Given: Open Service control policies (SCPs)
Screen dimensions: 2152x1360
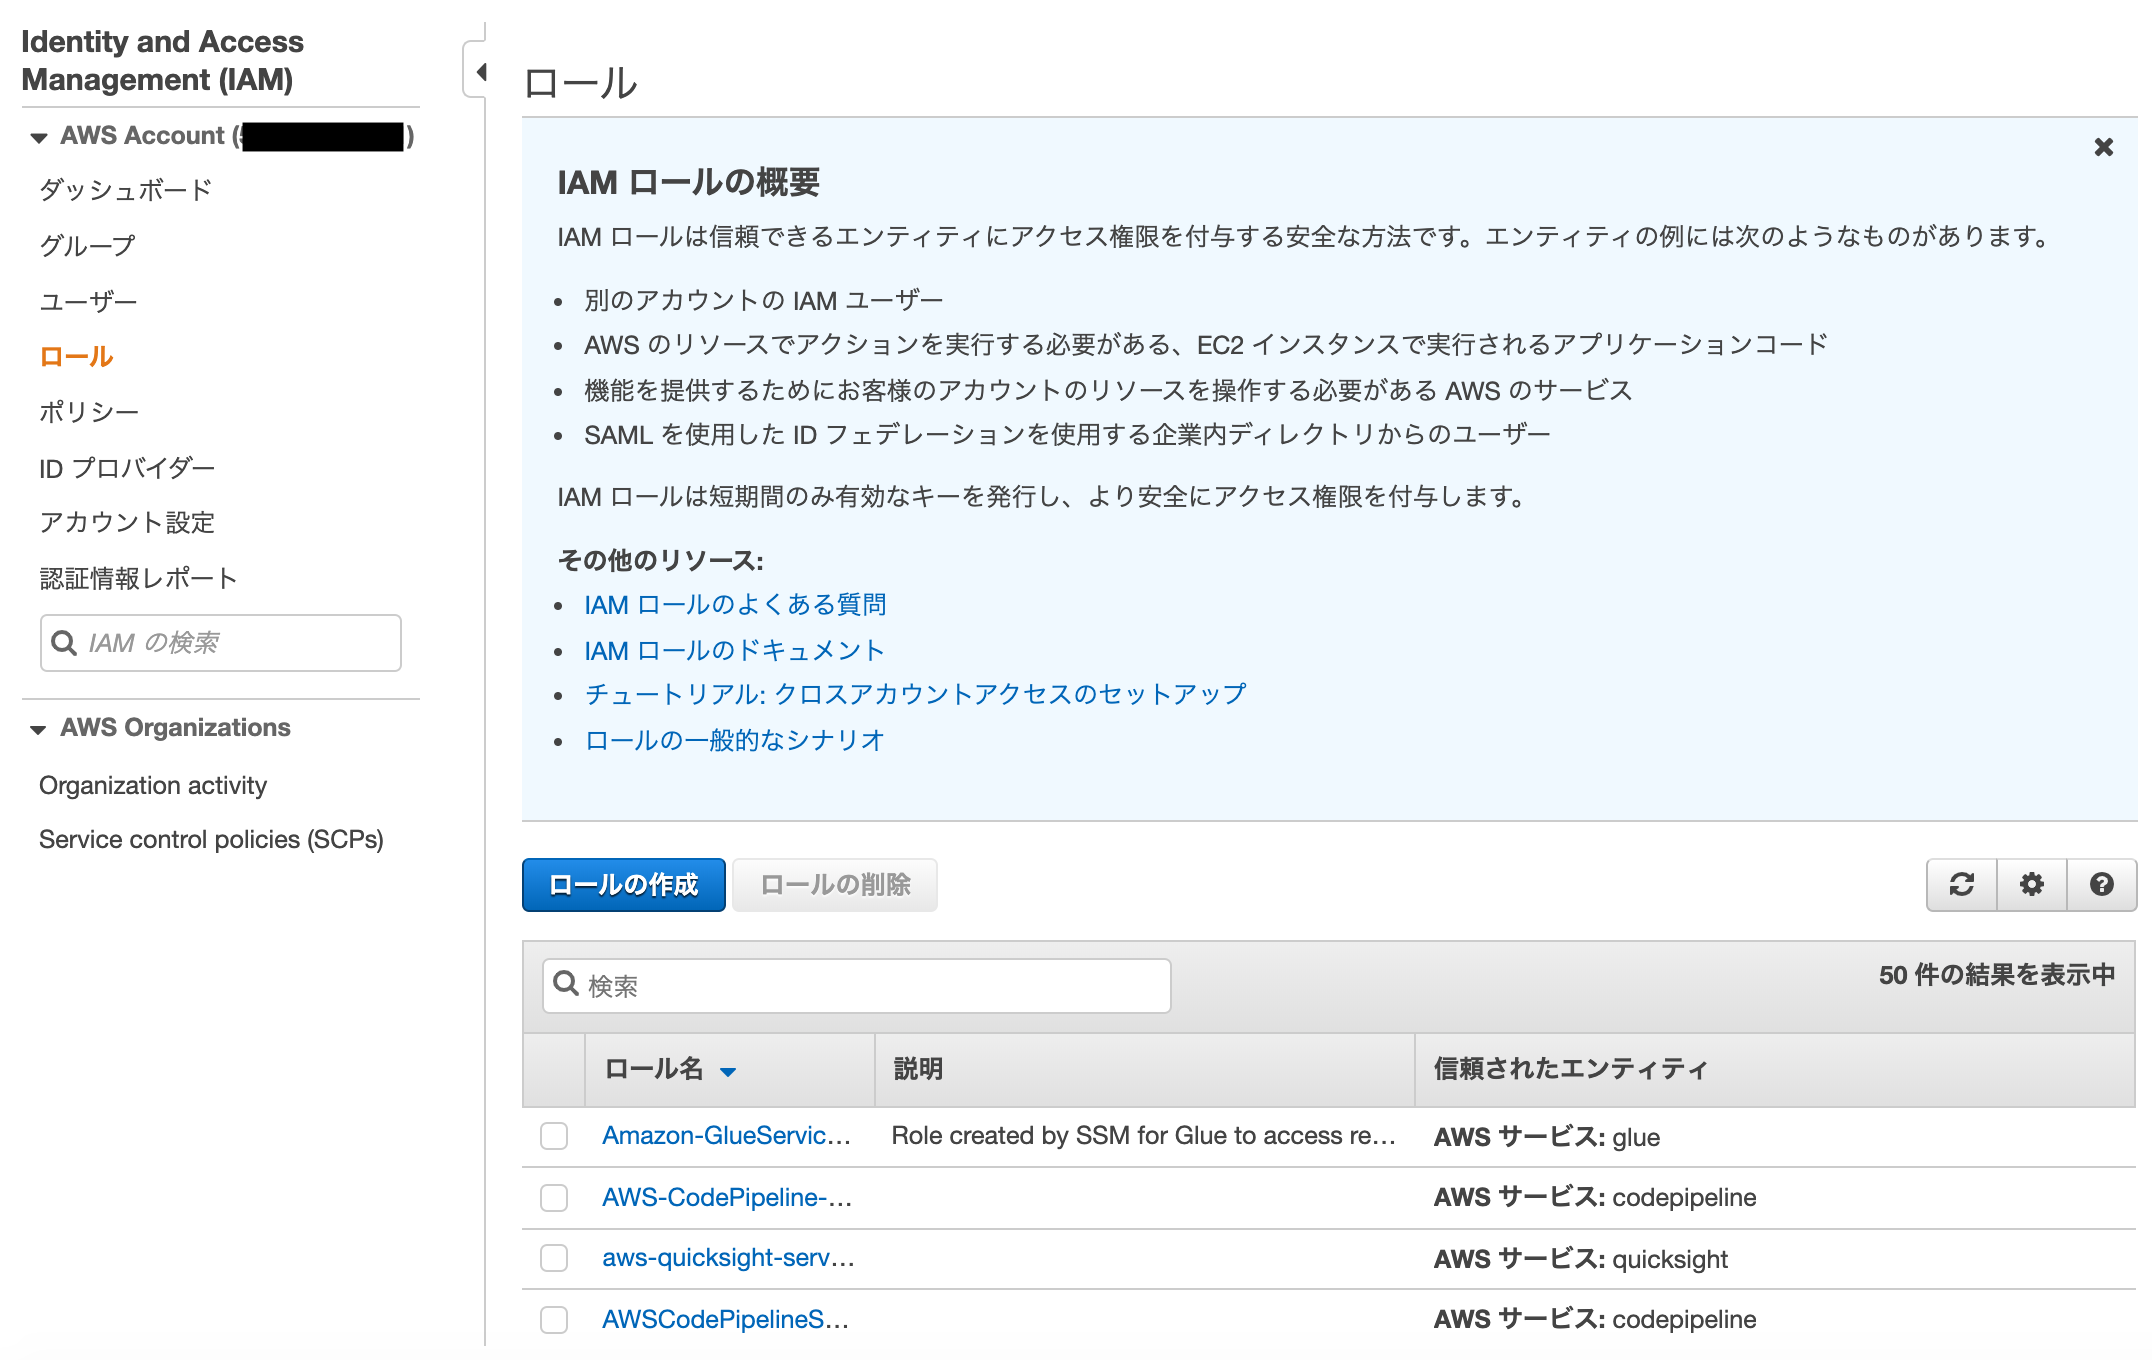Looking at the screenshot, I should coord(211,839).
